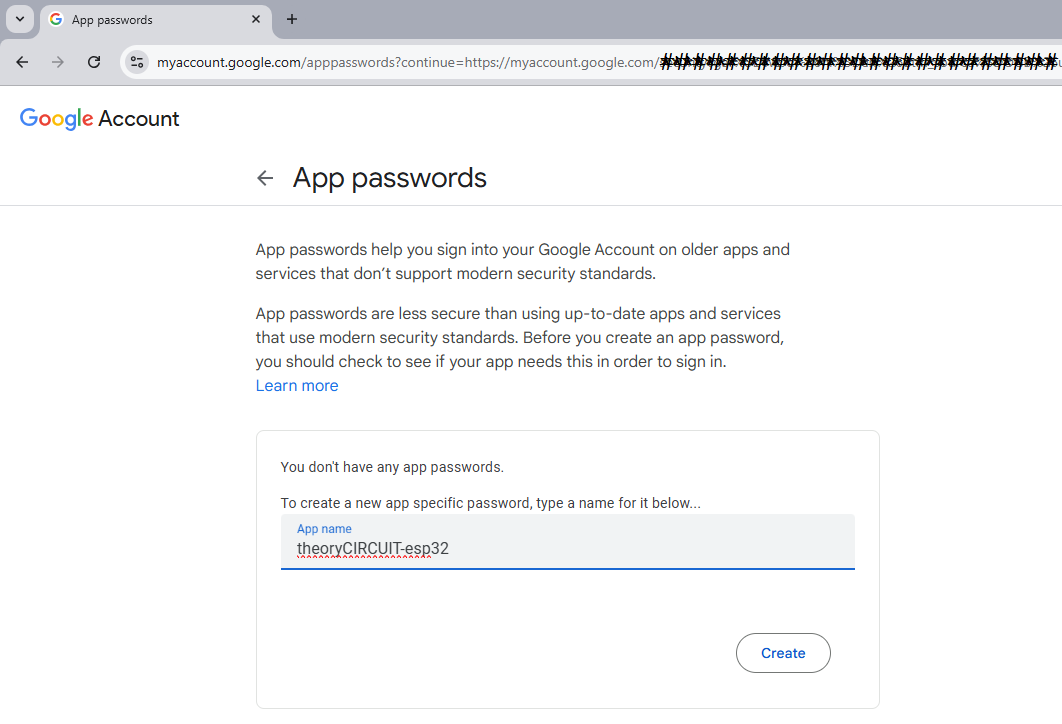
Task: Close the App passwords tab
Action: (x=257, y=19)
